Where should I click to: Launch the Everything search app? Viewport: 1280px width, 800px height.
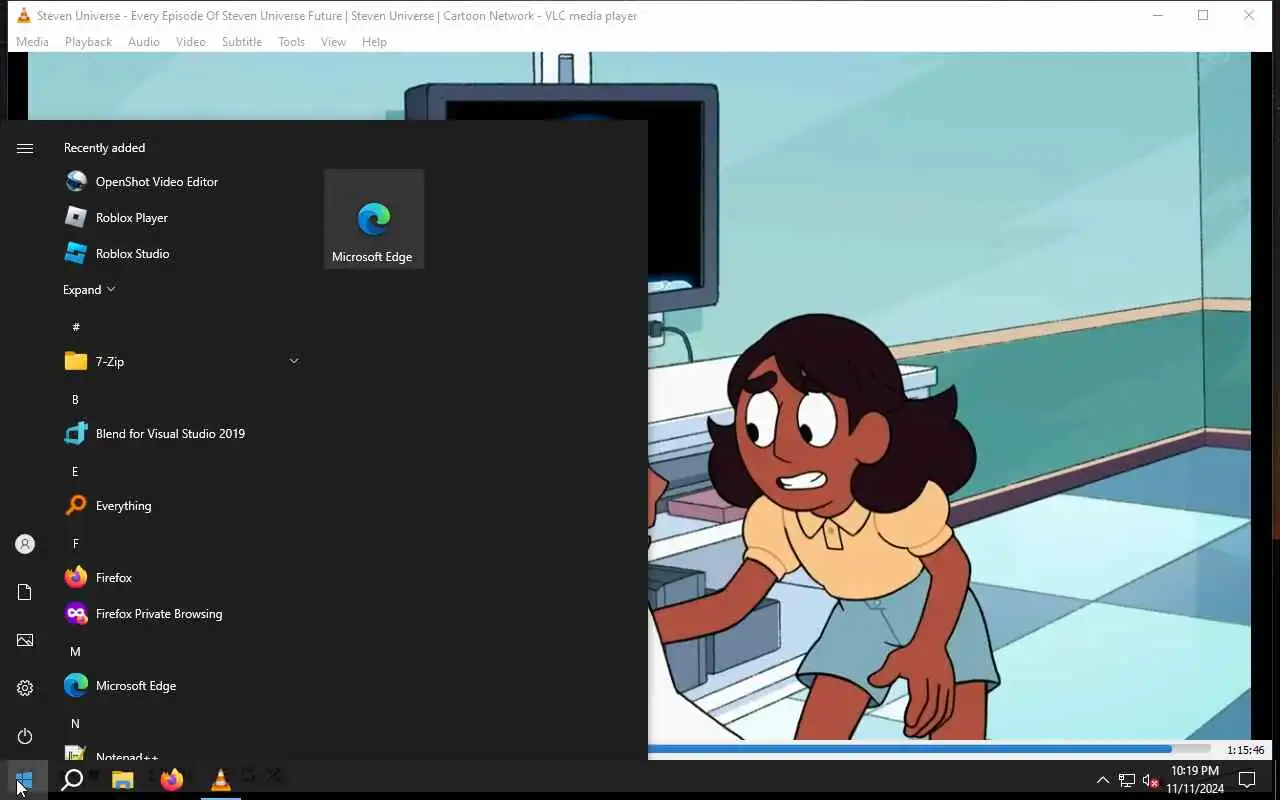coord(180,506)
